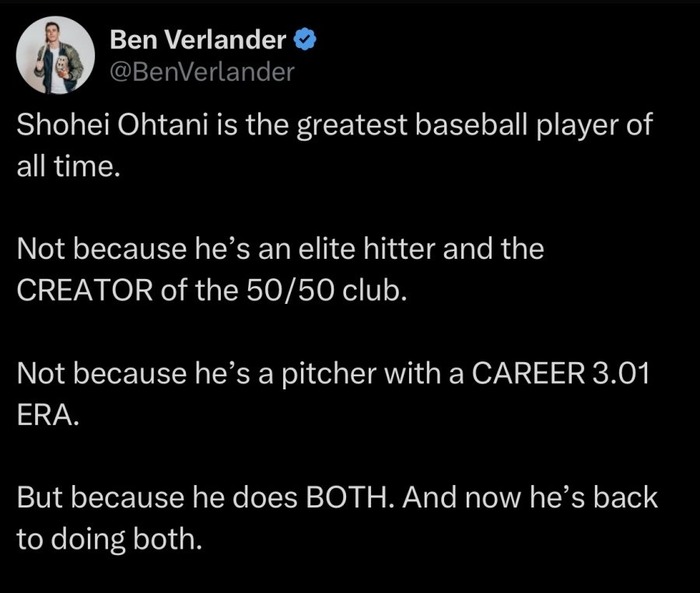Viewport: 700px width, 593px height.
Task: Click the words "Shohei Ohtani" in the tweet
Action: [x=112, y=124]
